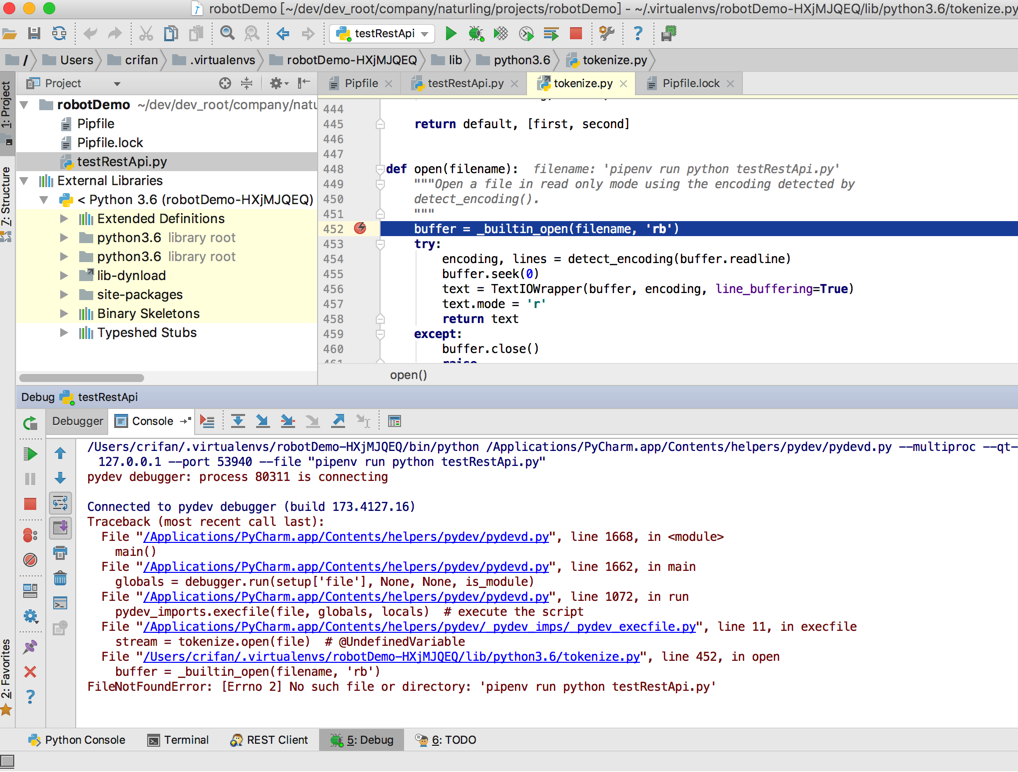Switch to the testRestApi.py editor tab
1018x772 pixels.
tap(464, 83)
